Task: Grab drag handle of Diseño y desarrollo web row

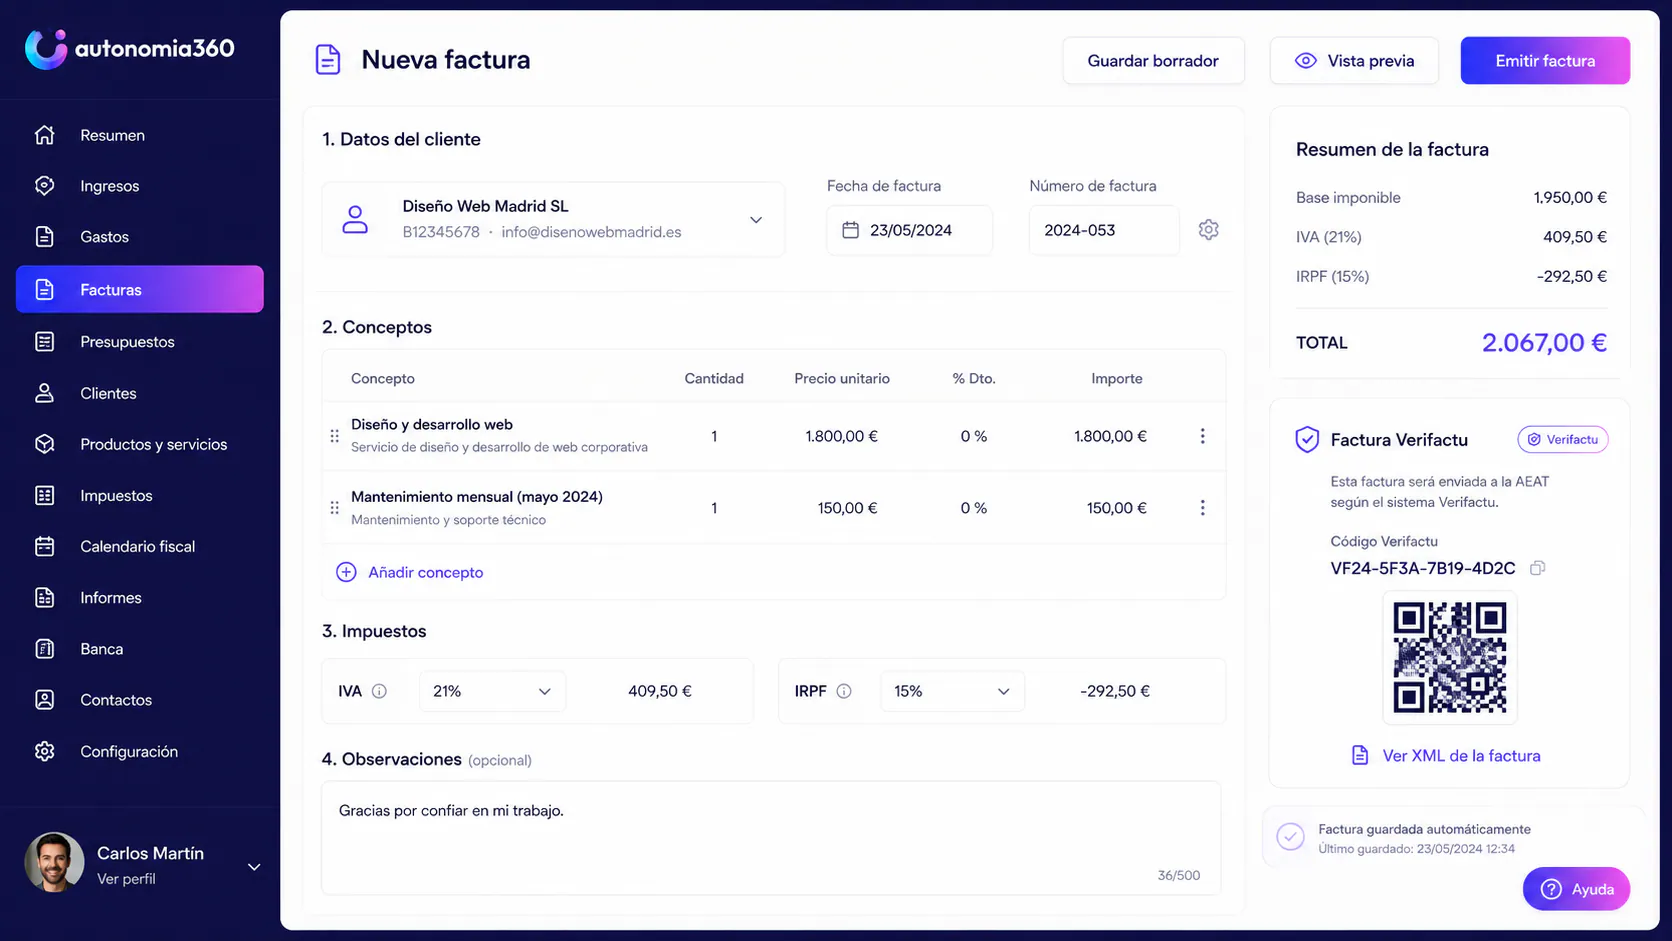Action: (334, 436)
